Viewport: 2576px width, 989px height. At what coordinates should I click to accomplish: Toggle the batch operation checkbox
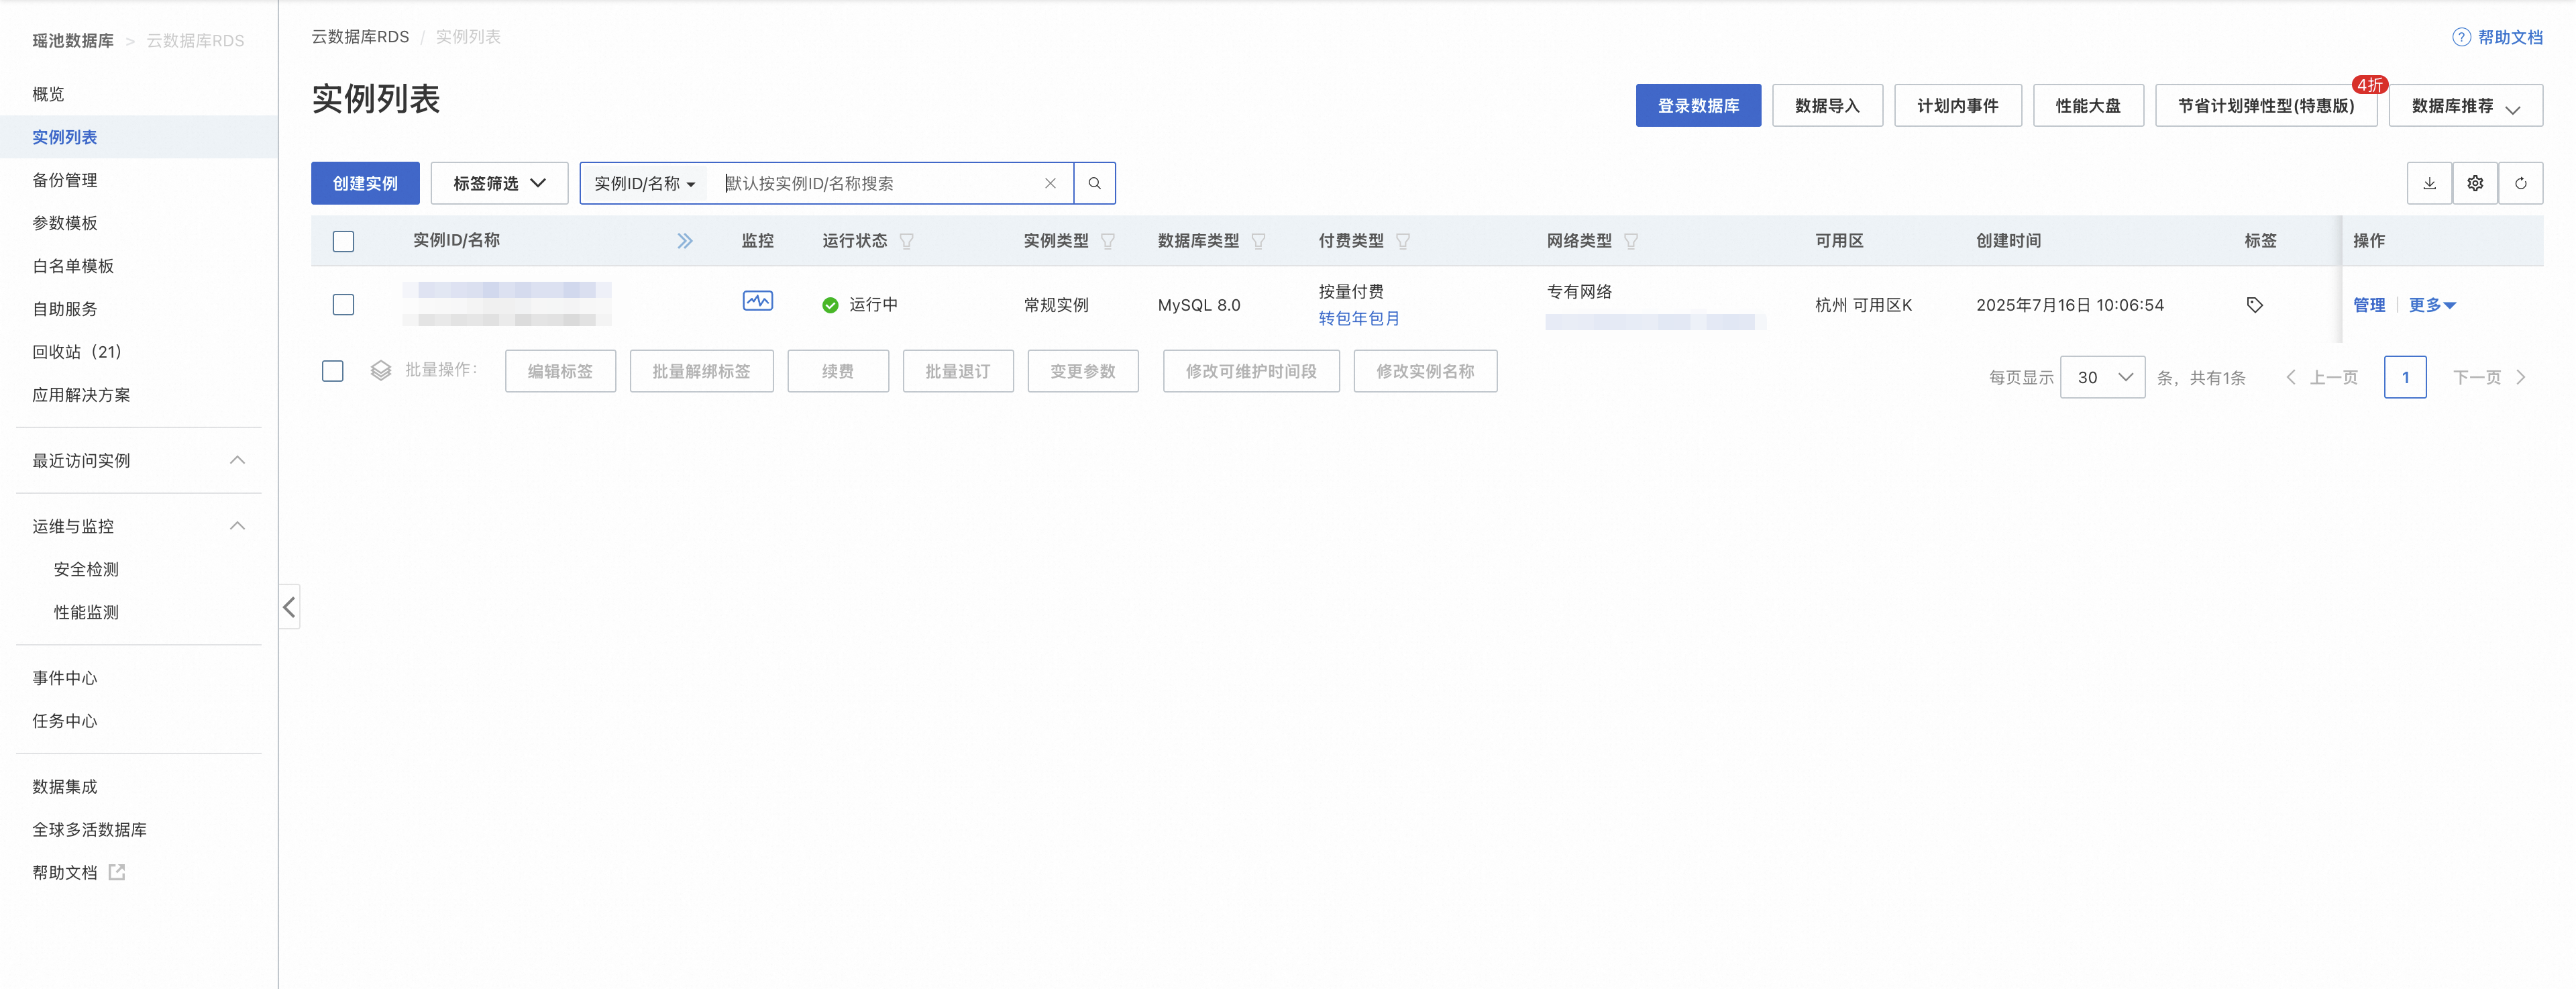pos(333,371)
